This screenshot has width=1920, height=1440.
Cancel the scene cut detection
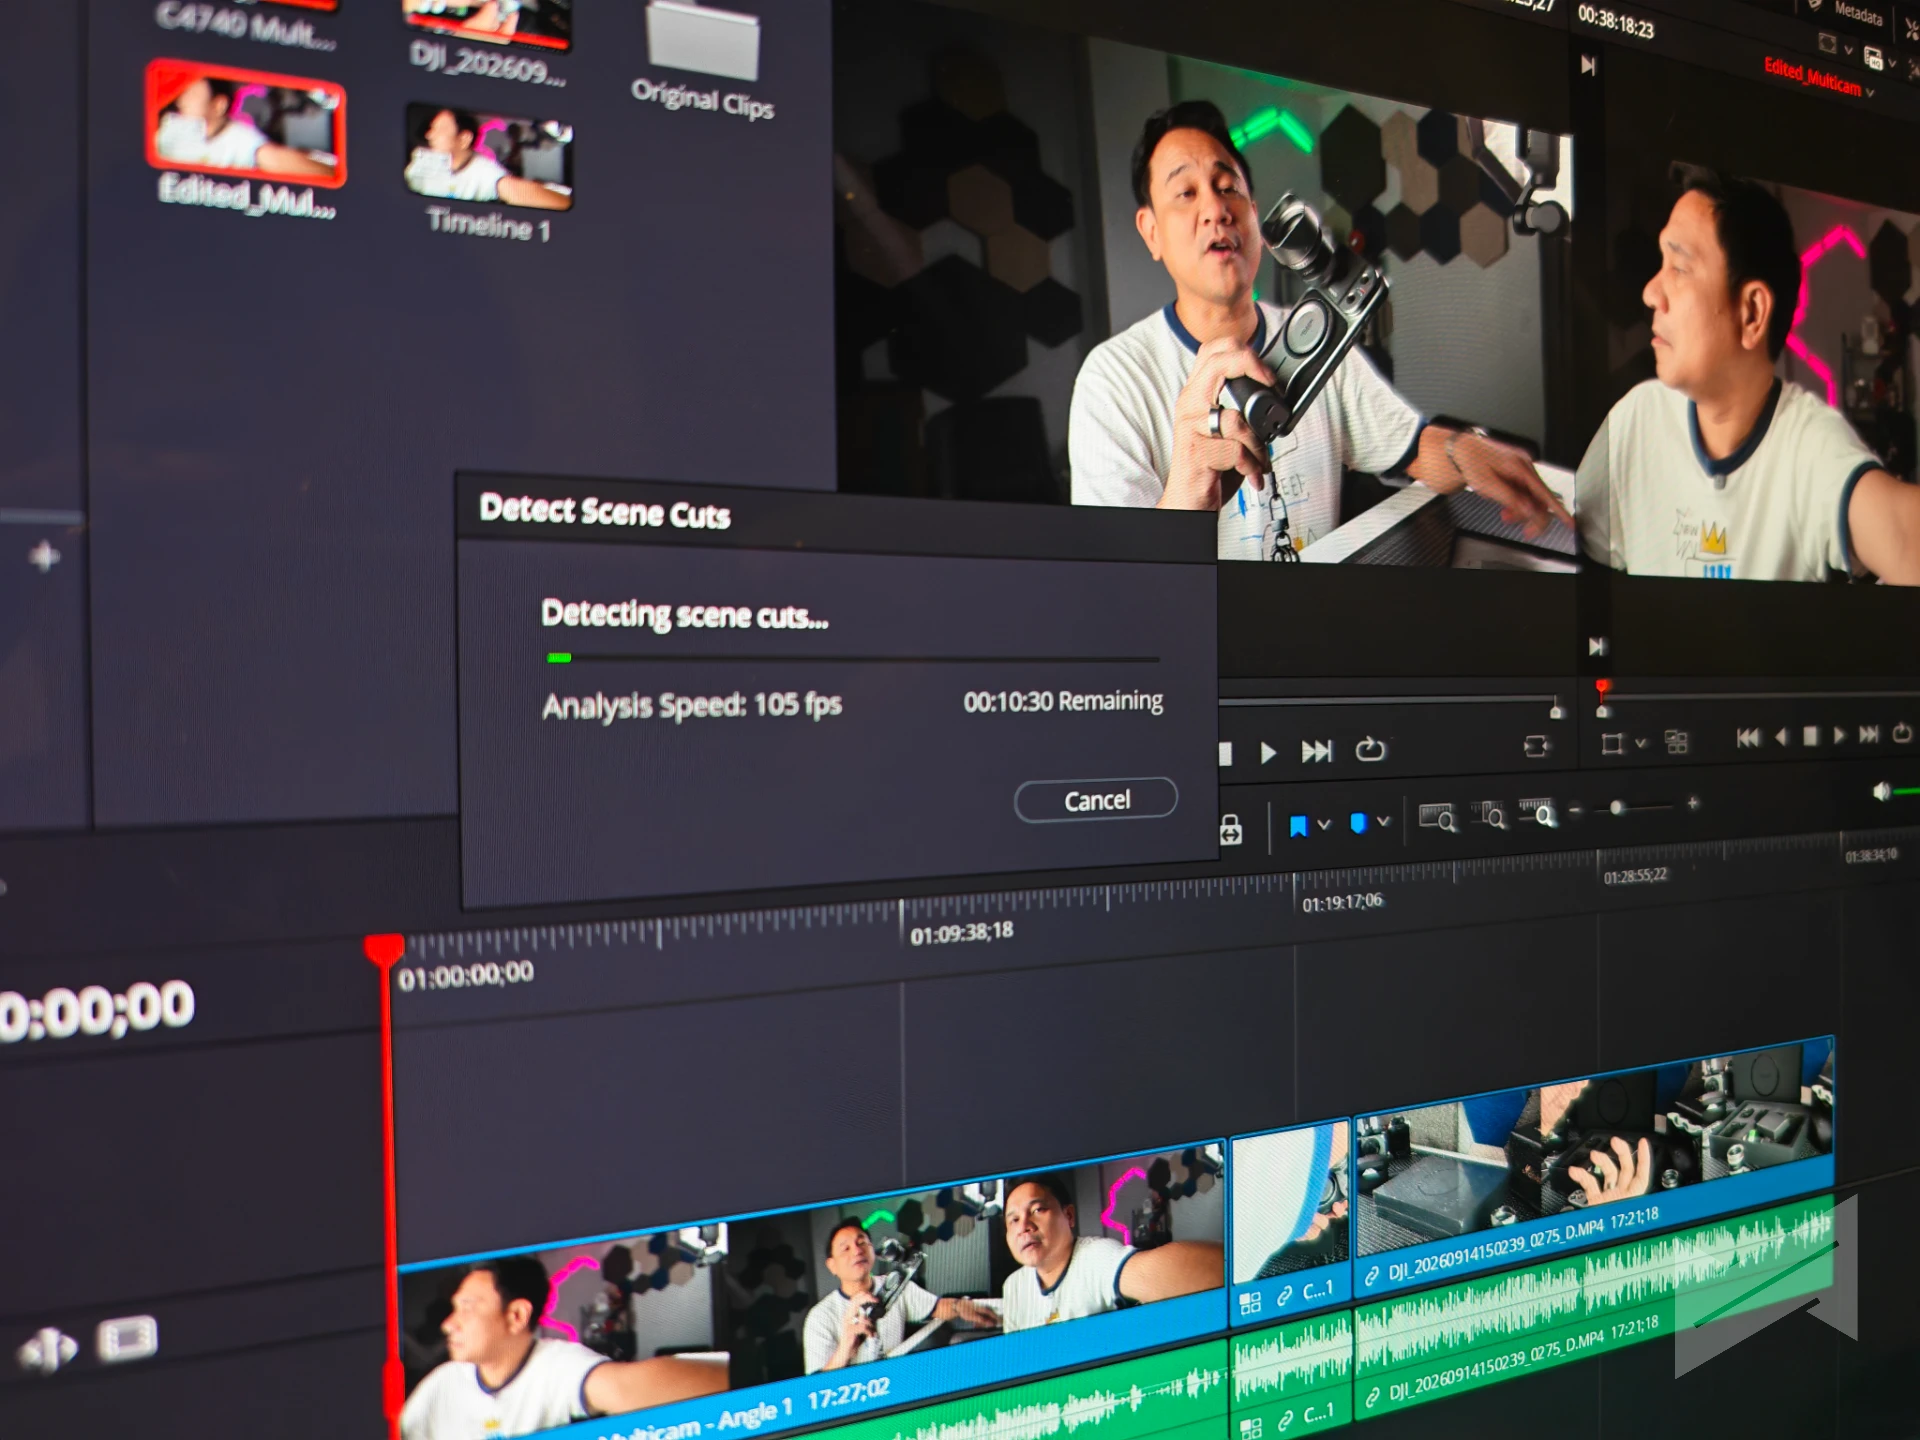1096,800
